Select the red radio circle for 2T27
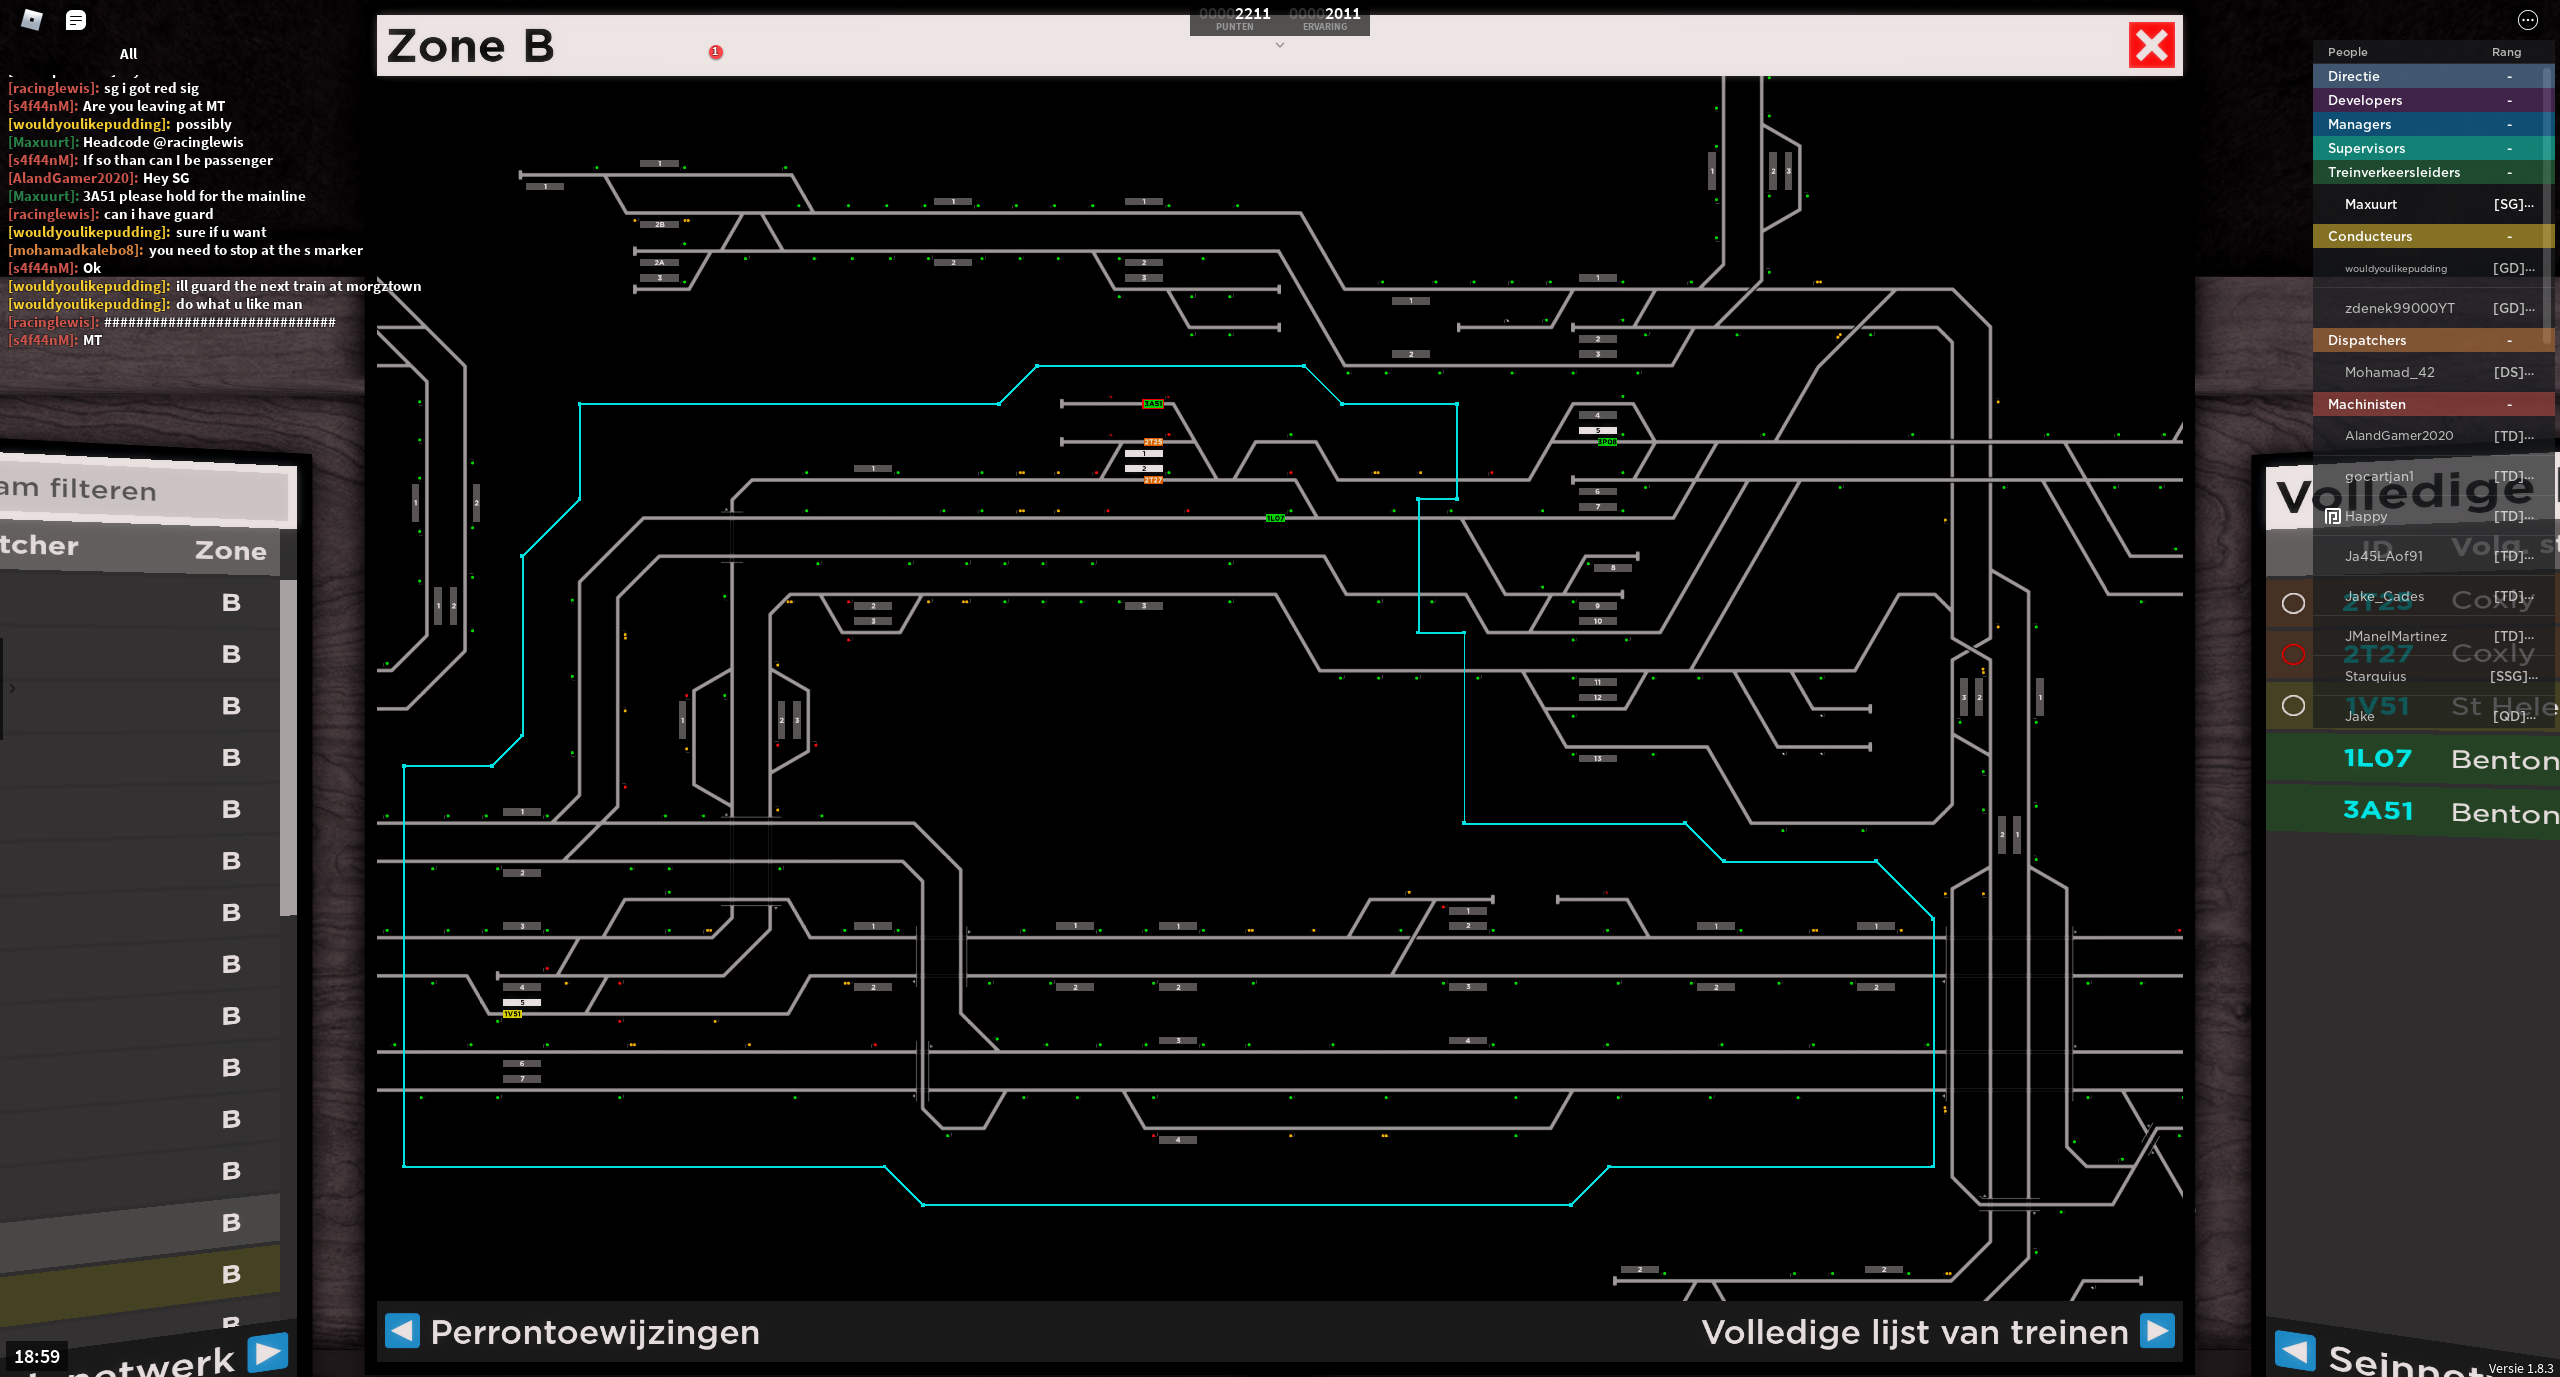This screenshot has height=1377, width=2560. (2293, 655)
